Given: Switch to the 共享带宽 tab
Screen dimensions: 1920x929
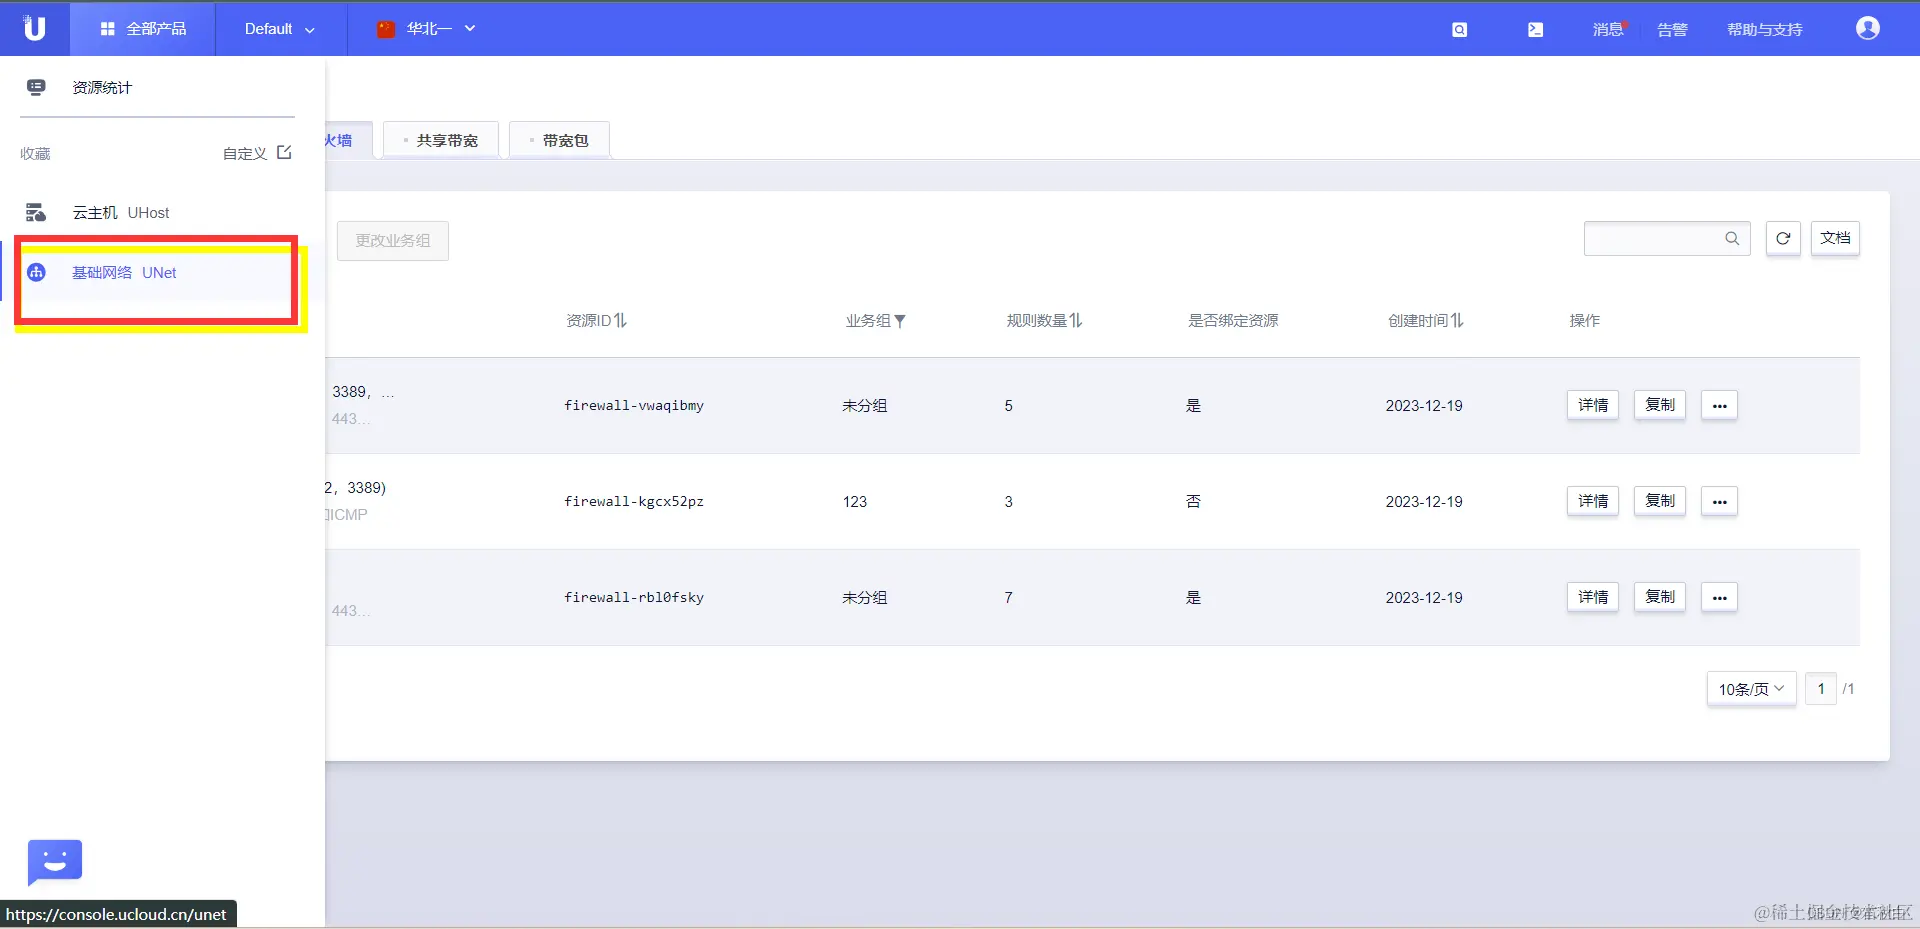Looking at the screenshot, I should [x=441, y=140].
